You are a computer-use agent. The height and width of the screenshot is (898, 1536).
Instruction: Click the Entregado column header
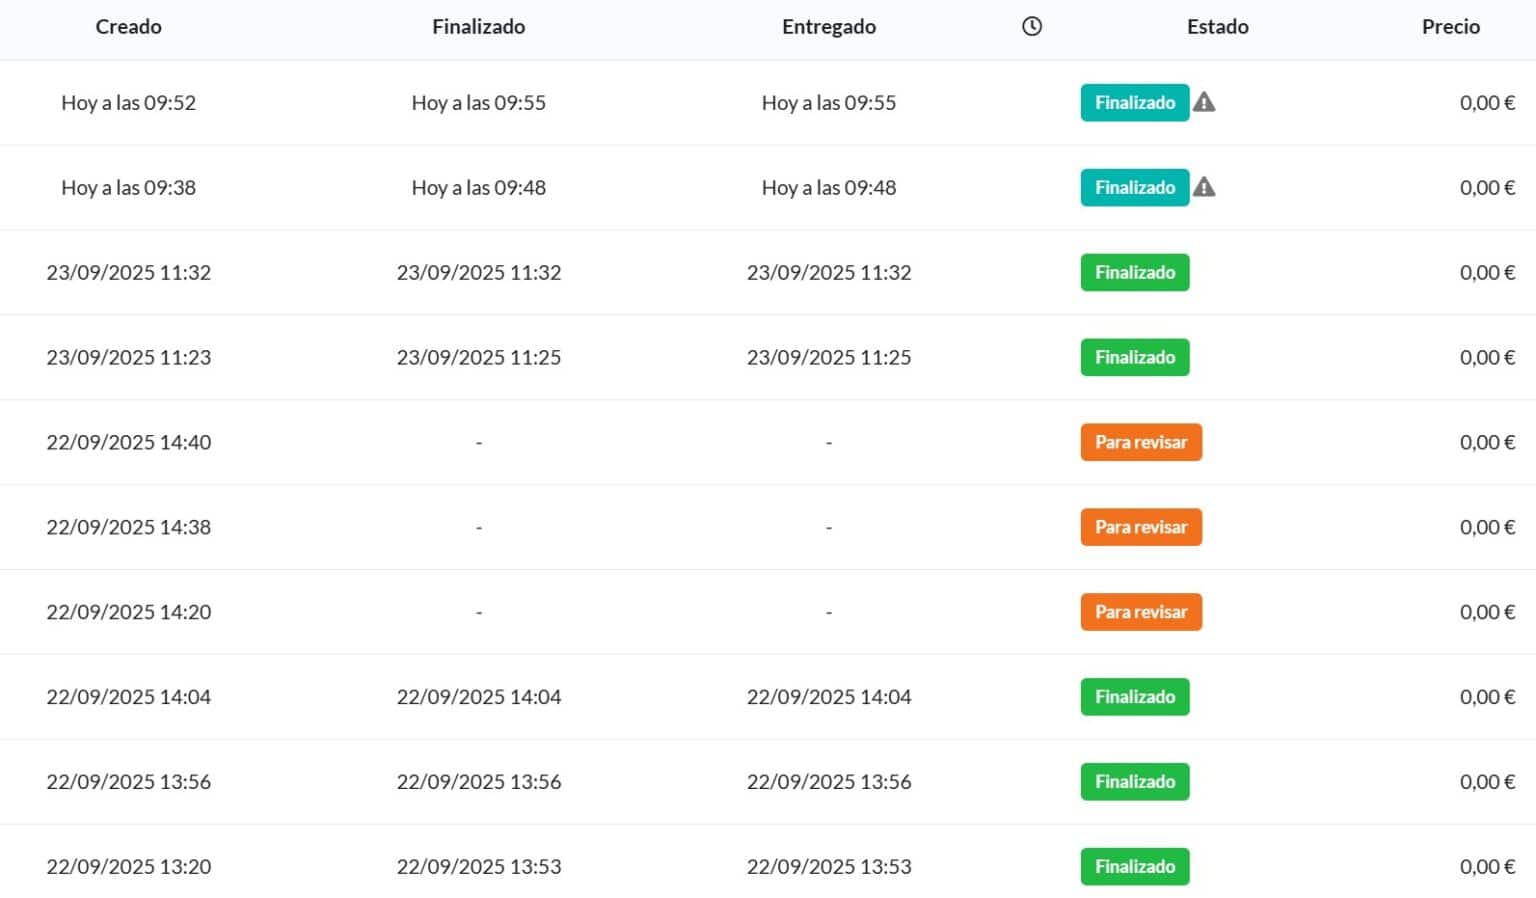click(x=828, y=27)
